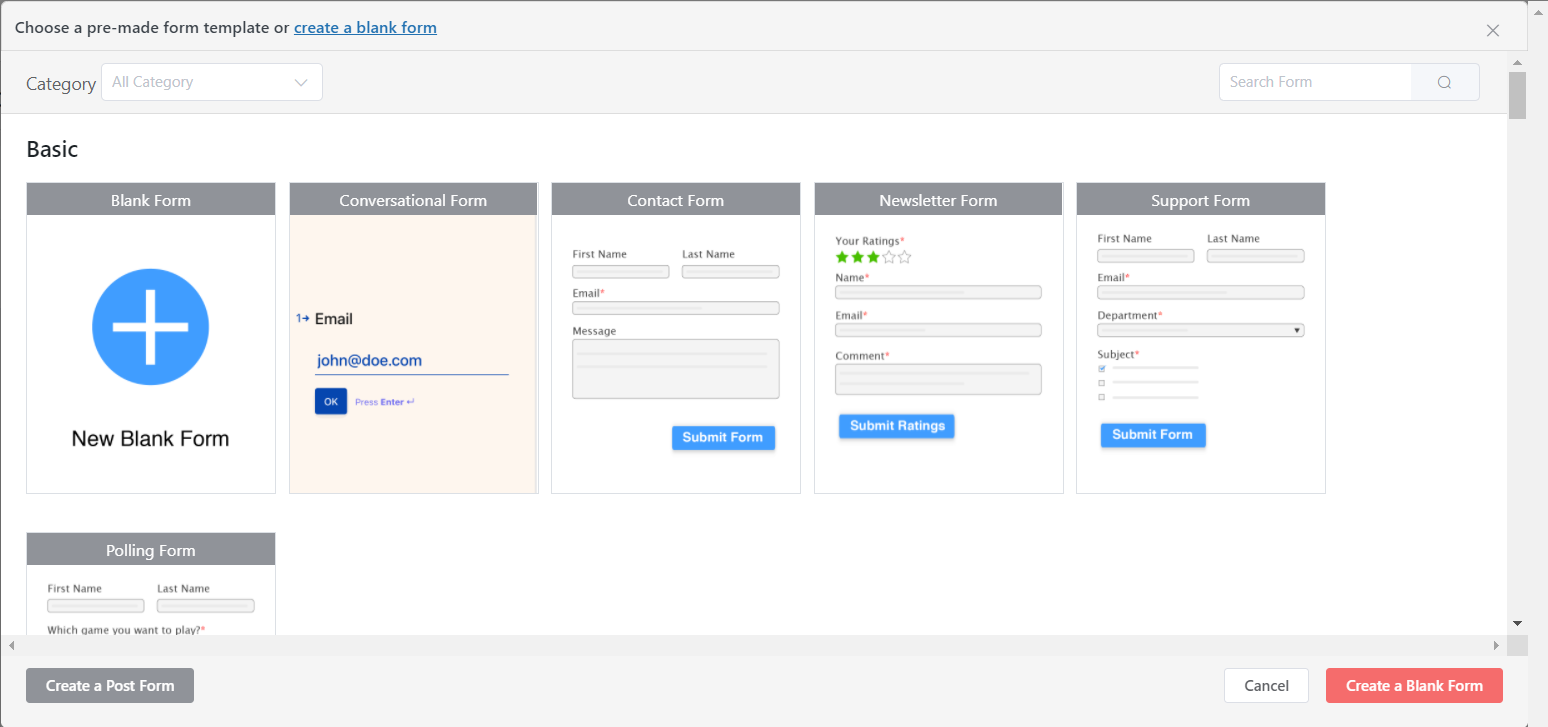Click the red Create a Blank Form button
Viewport: 1548px width, 727px height.
[1414, 686]
